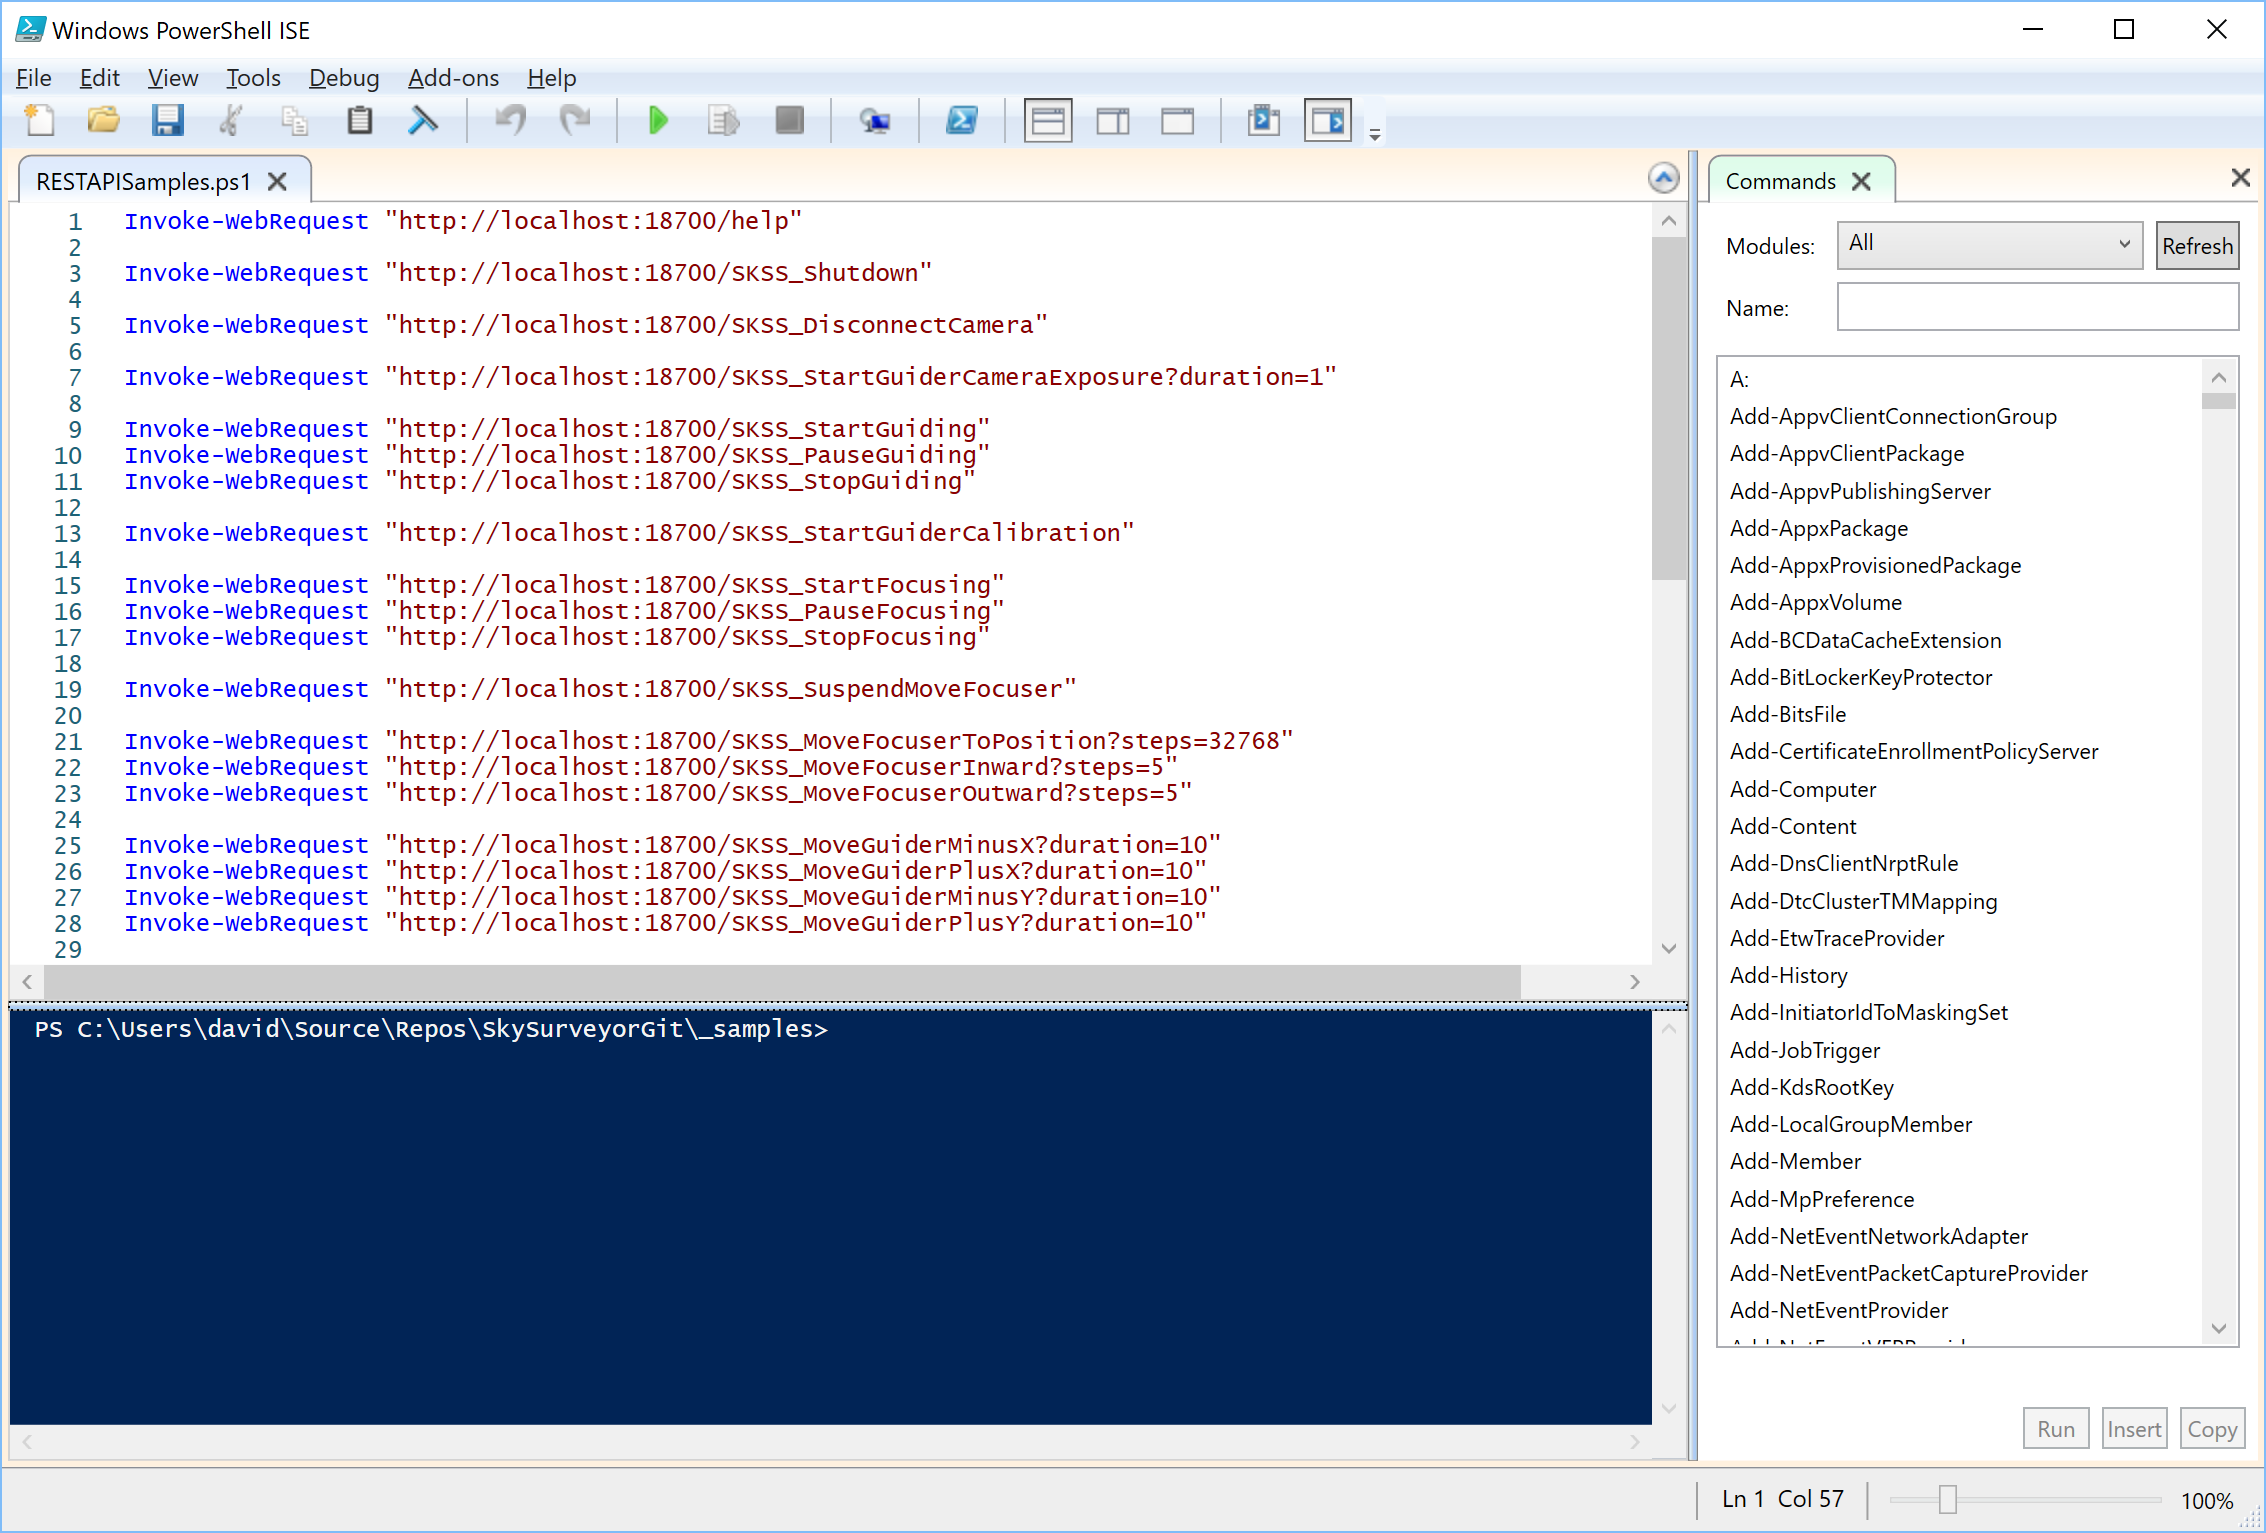The height and width of the screenshot is (1533, 2266).
Task: Select RESTAPISamples.ps1 script tab
Action: [143, 182]
